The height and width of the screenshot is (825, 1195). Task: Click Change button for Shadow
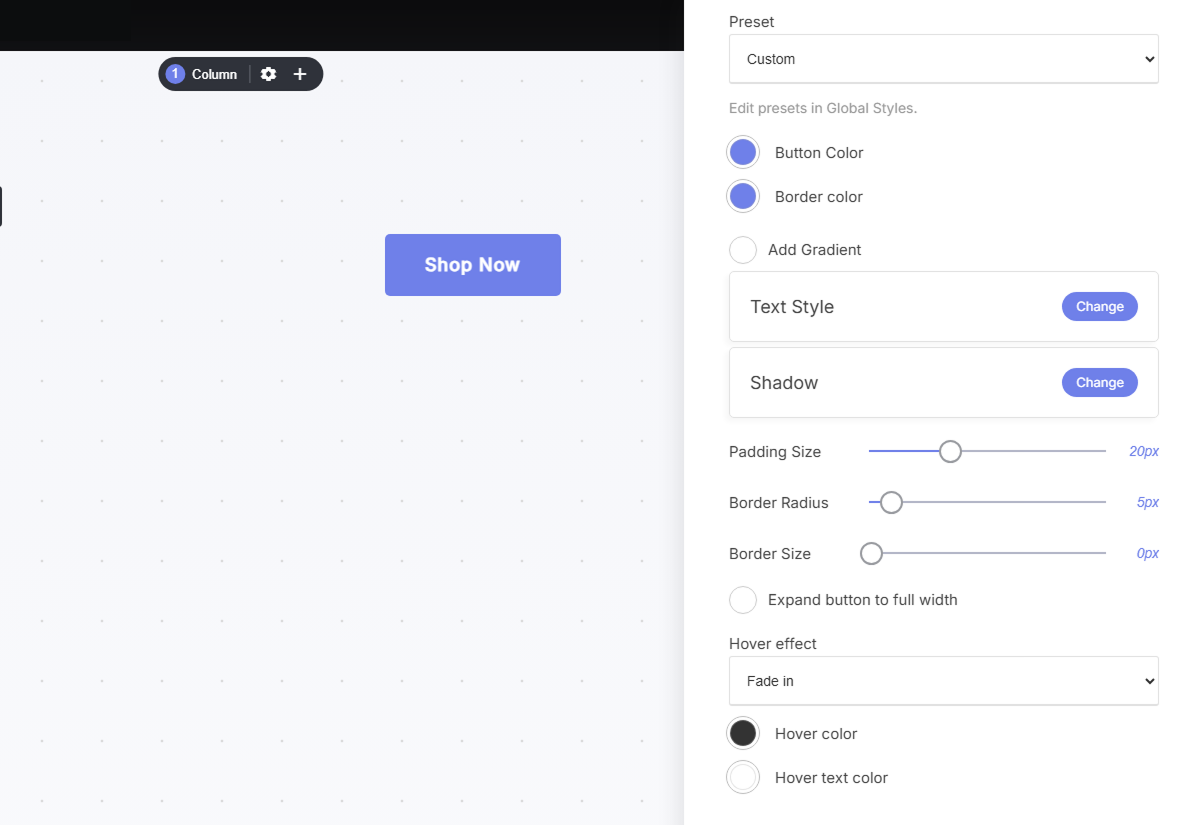click(x=1100, y=382)
